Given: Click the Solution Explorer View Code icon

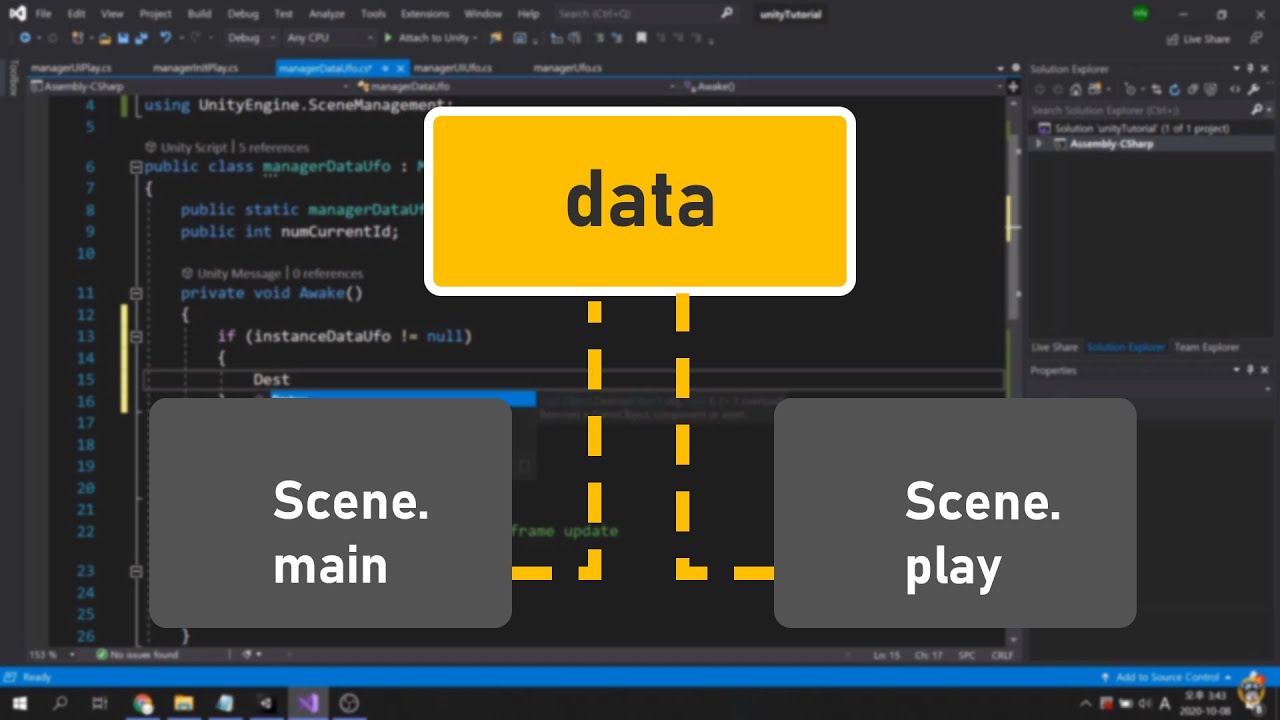Looking at the screenshot, I should tap(1235, 89).
